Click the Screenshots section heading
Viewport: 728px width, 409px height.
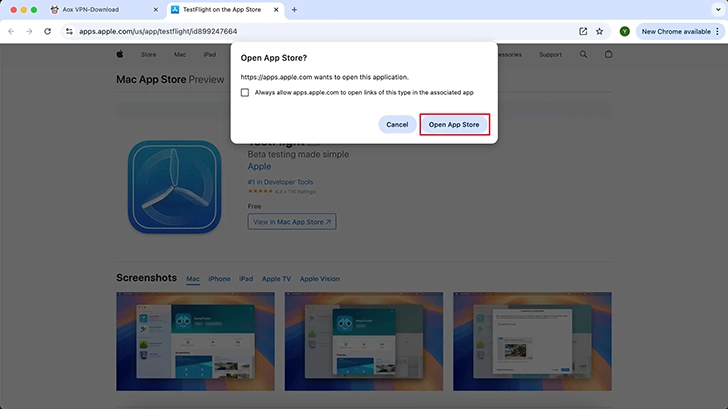(x=146, y=278)
